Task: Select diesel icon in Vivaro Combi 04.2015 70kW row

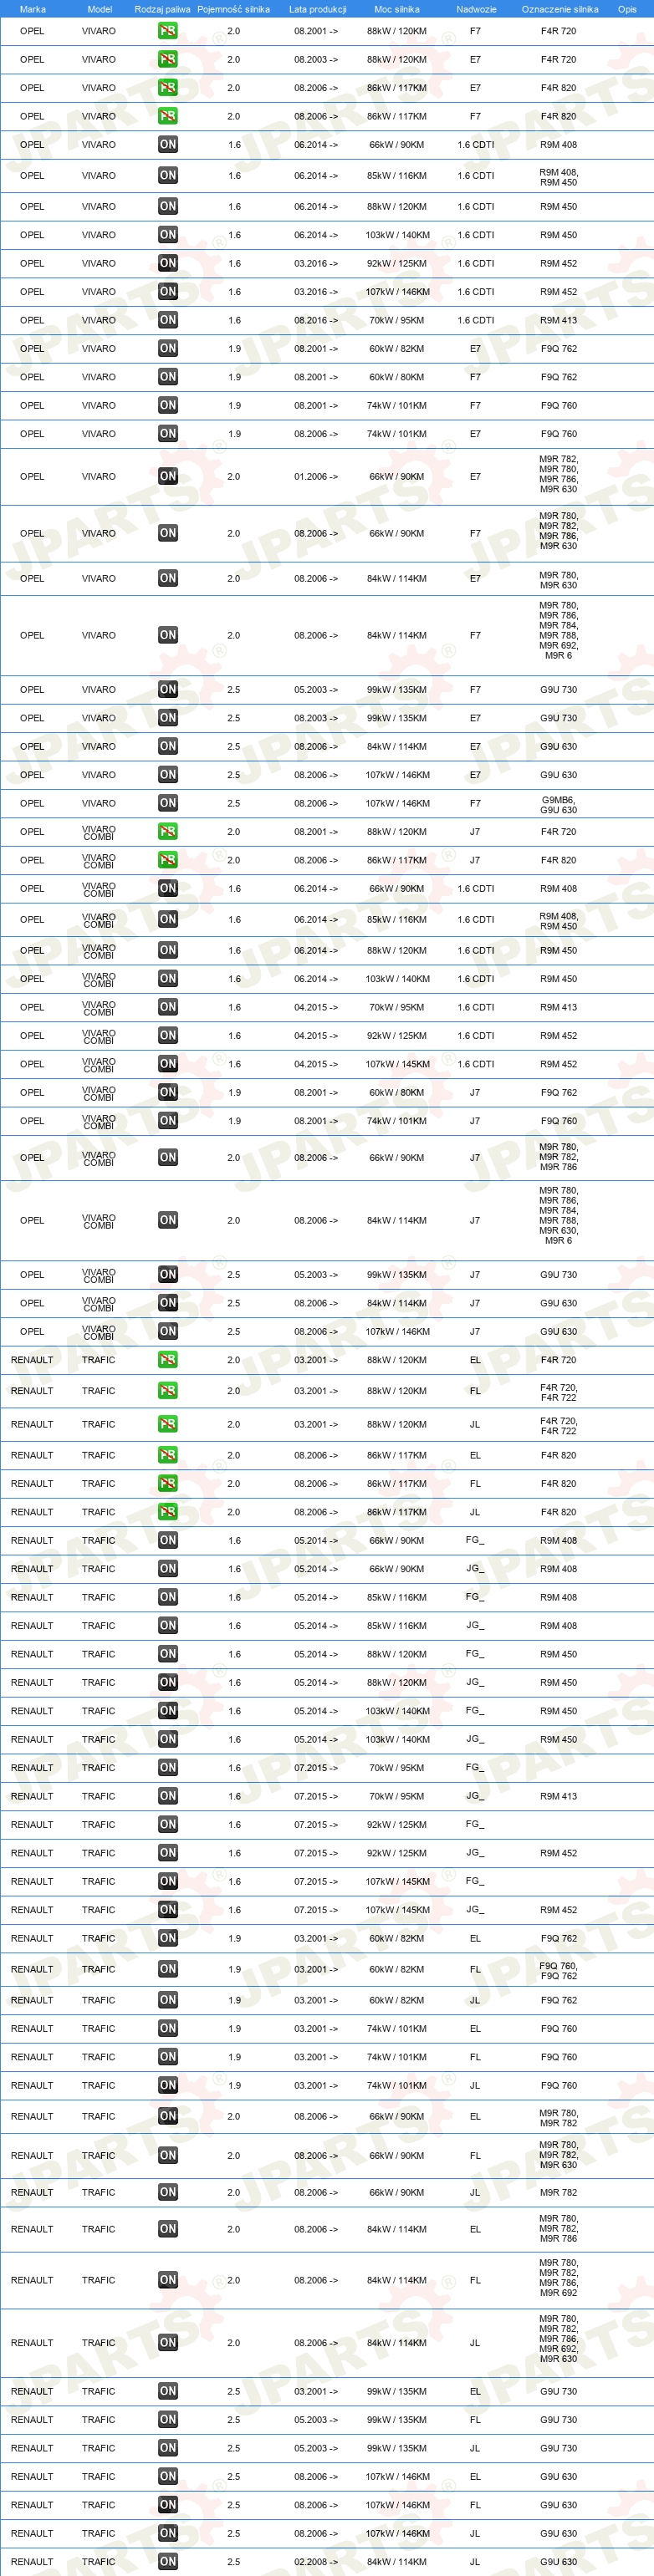Action: (168, 1007)
